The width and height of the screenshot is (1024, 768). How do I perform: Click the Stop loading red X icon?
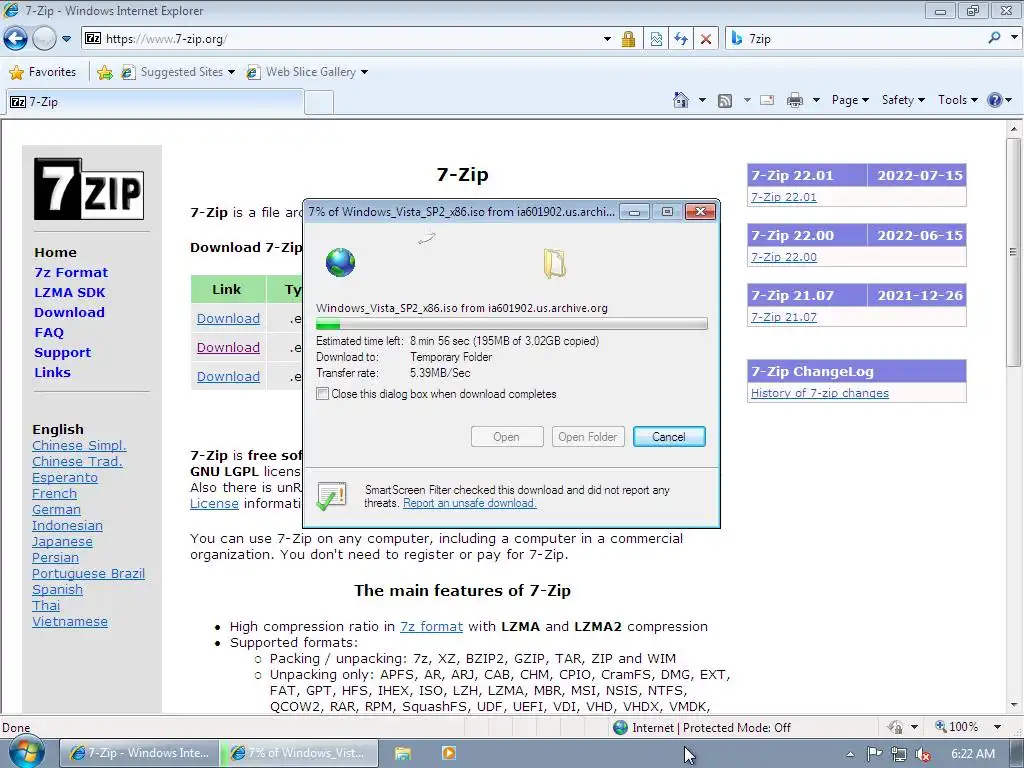click(x=706, y=39)
